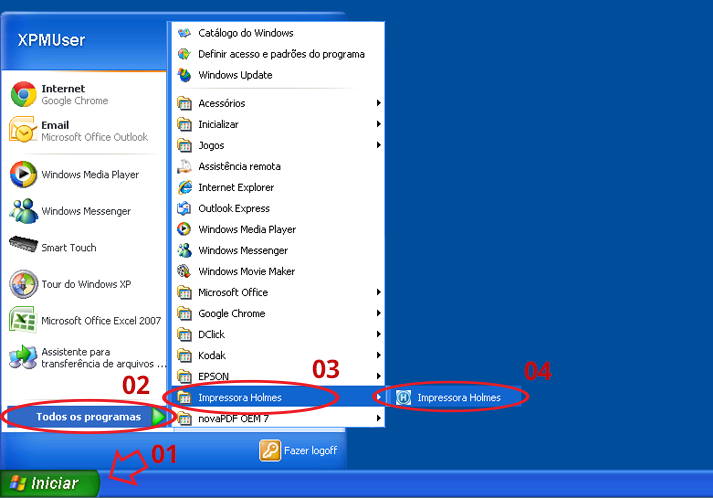Open the Microsoft Office menu entry
This screenshot has width=713, height=498.
279,292
